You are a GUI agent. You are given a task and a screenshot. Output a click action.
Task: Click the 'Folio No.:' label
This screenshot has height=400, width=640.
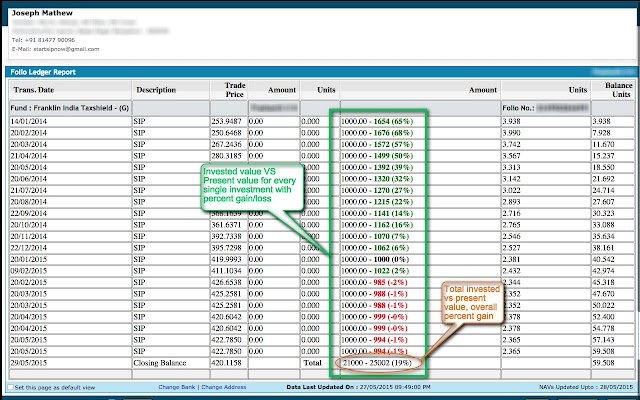518,109
